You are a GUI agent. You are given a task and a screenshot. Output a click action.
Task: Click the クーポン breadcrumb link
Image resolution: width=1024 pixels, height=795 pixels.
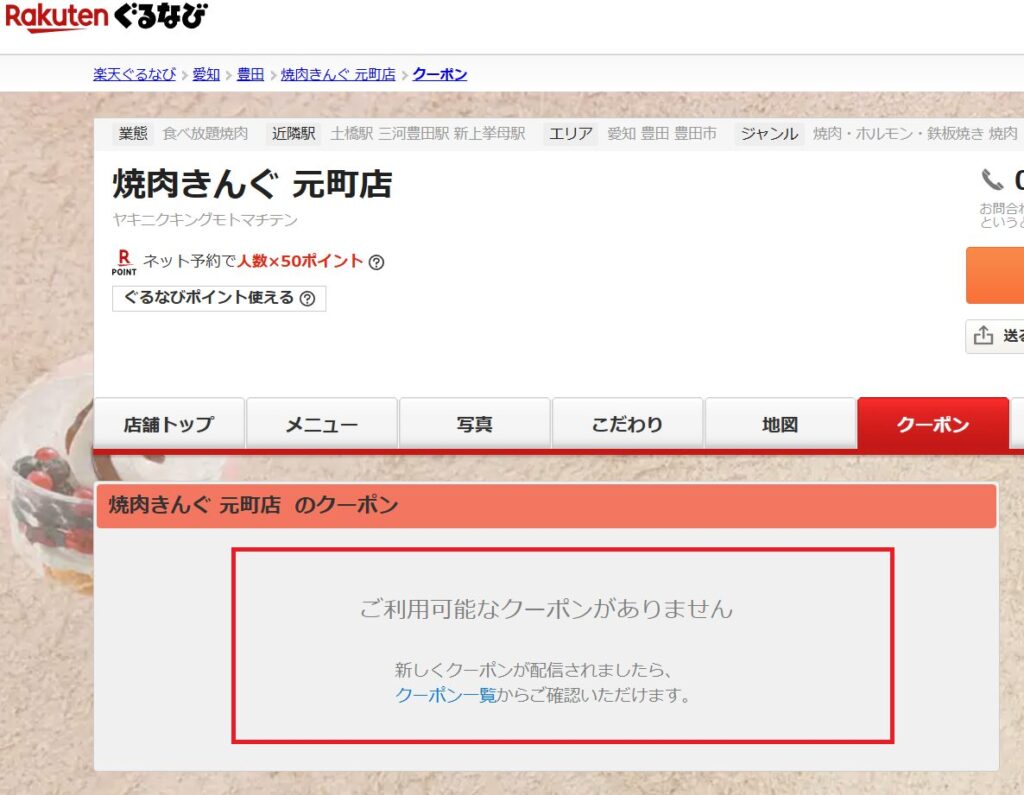(439, 74)
